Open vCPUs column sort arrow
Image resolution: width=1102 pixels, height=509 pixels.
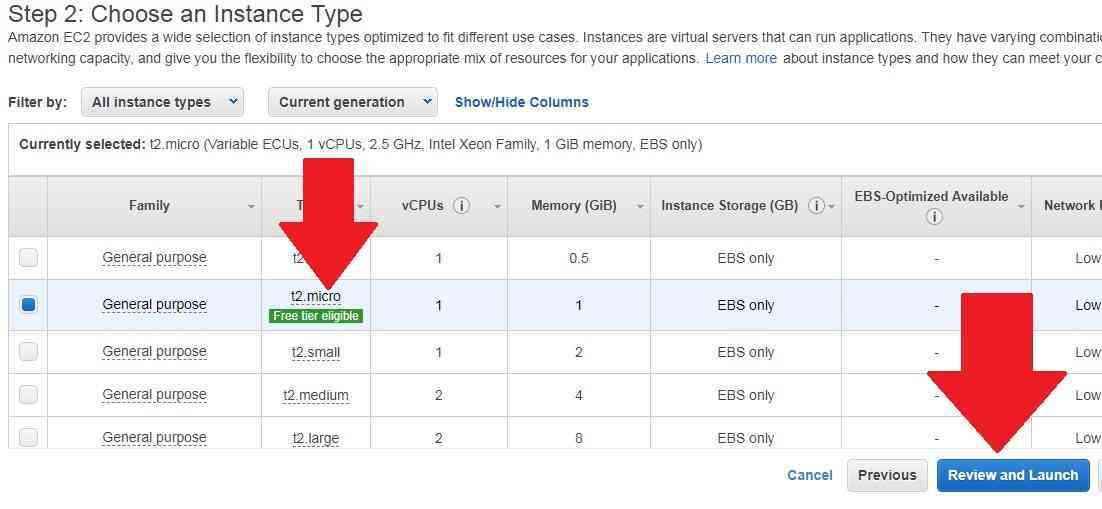[x=497, y=207]
